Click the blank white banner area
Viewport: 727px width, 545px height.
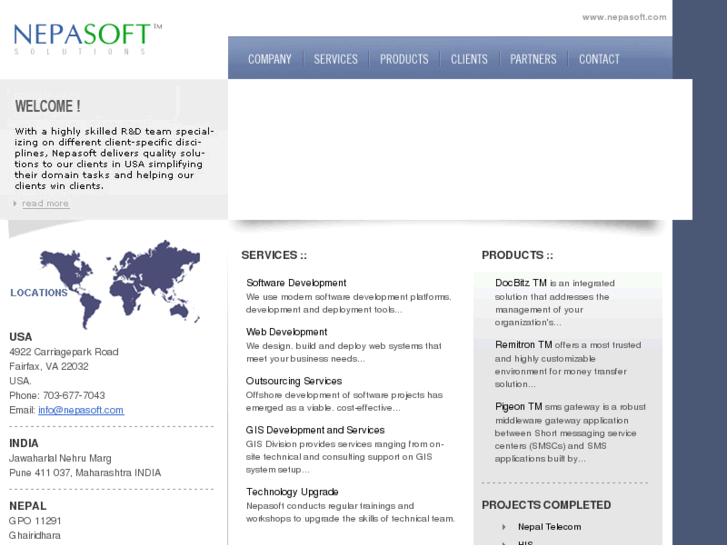click(460, 149)
